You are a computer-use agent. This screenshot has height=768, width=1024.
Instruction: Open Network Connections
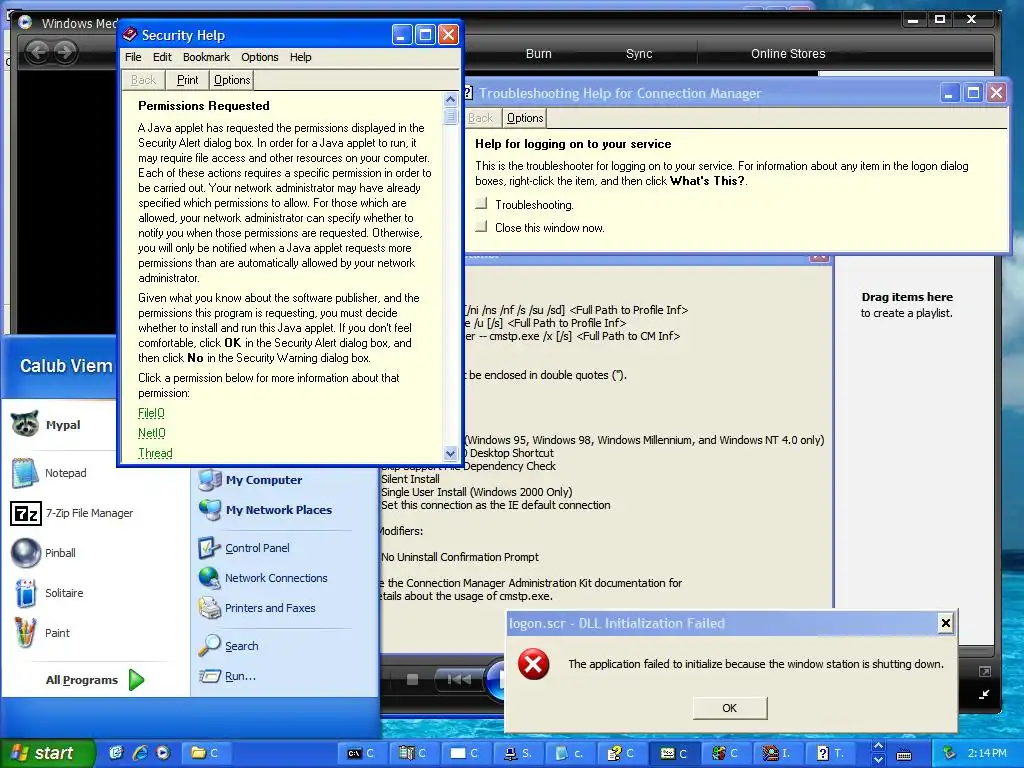click(263, 578)
